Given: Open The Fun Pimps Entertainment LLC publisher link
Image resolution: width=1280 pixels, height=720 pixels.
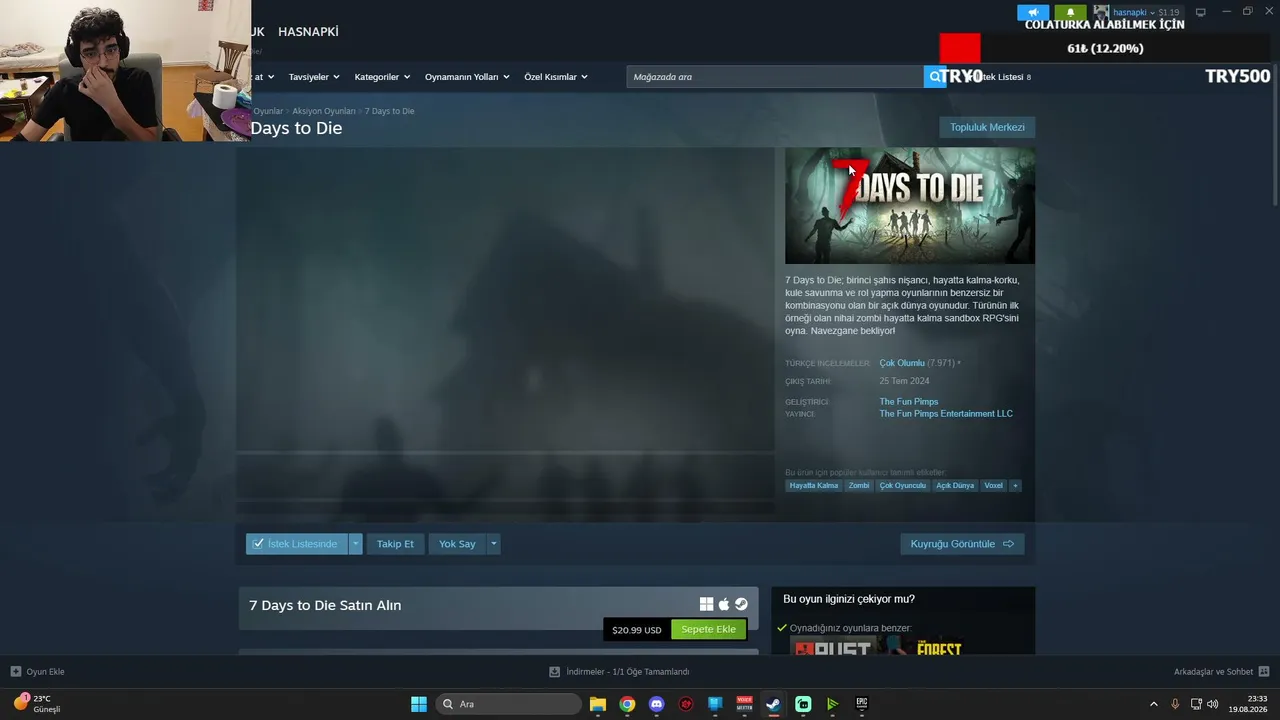Looking at the screenshot, I should point(946,414).
